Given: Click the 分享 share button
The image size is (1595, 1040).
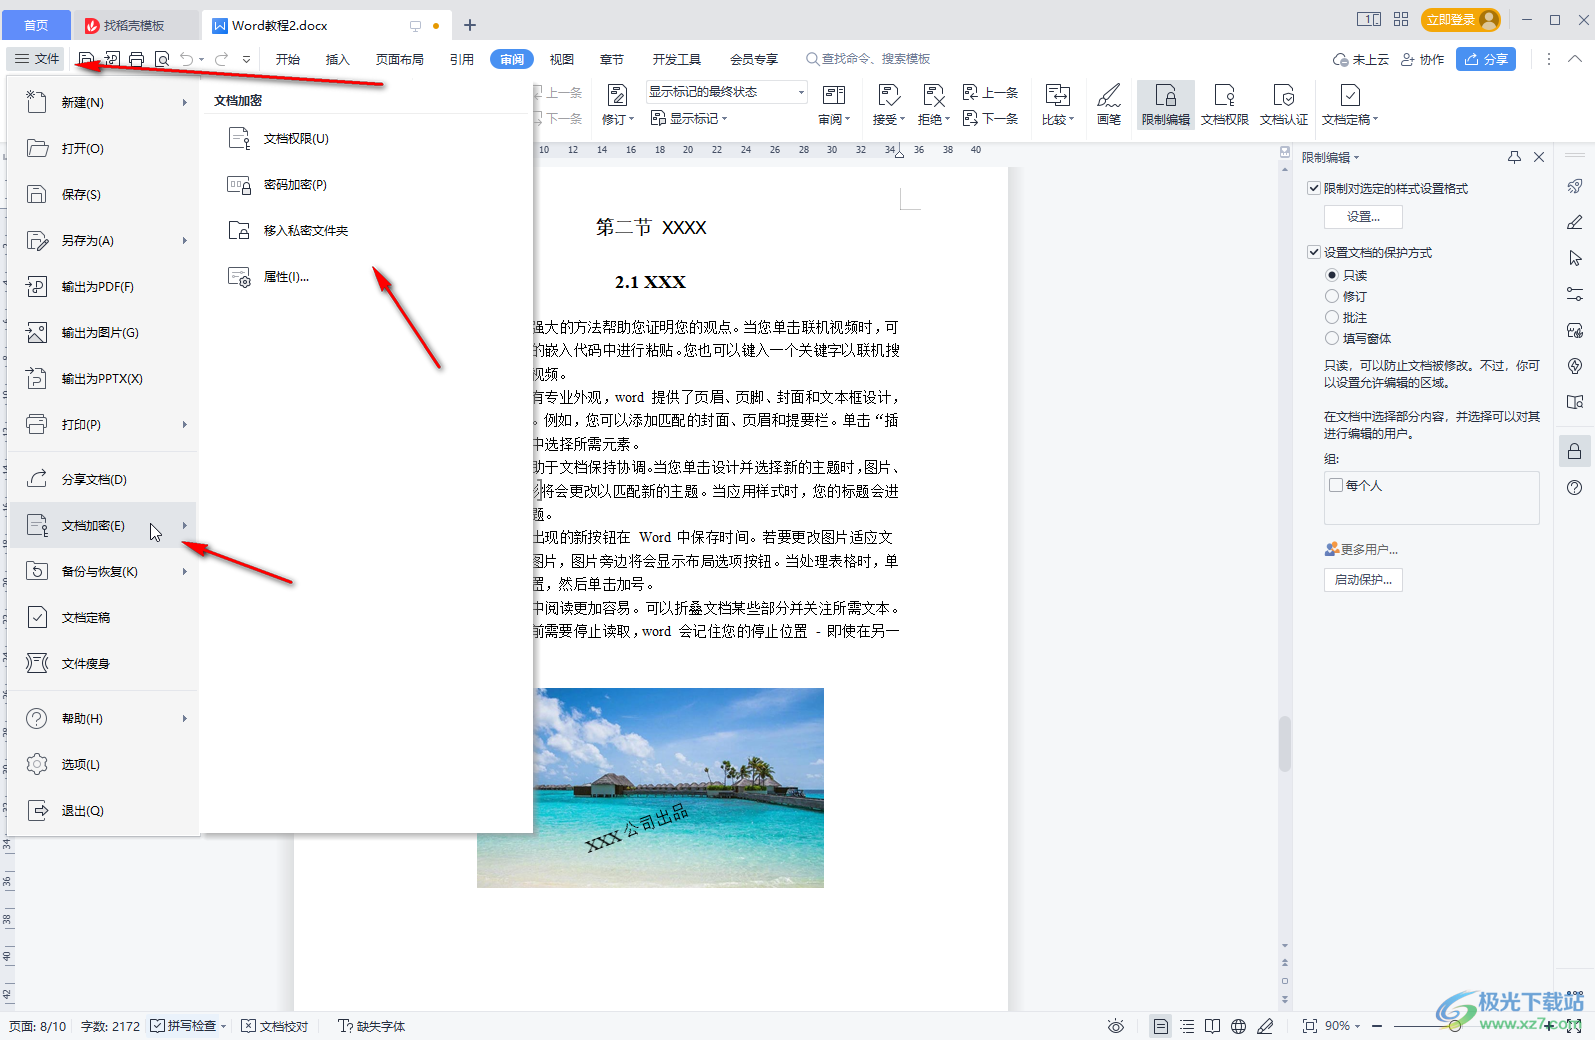Looking at the screenshot, I should tap(1486, 59).
